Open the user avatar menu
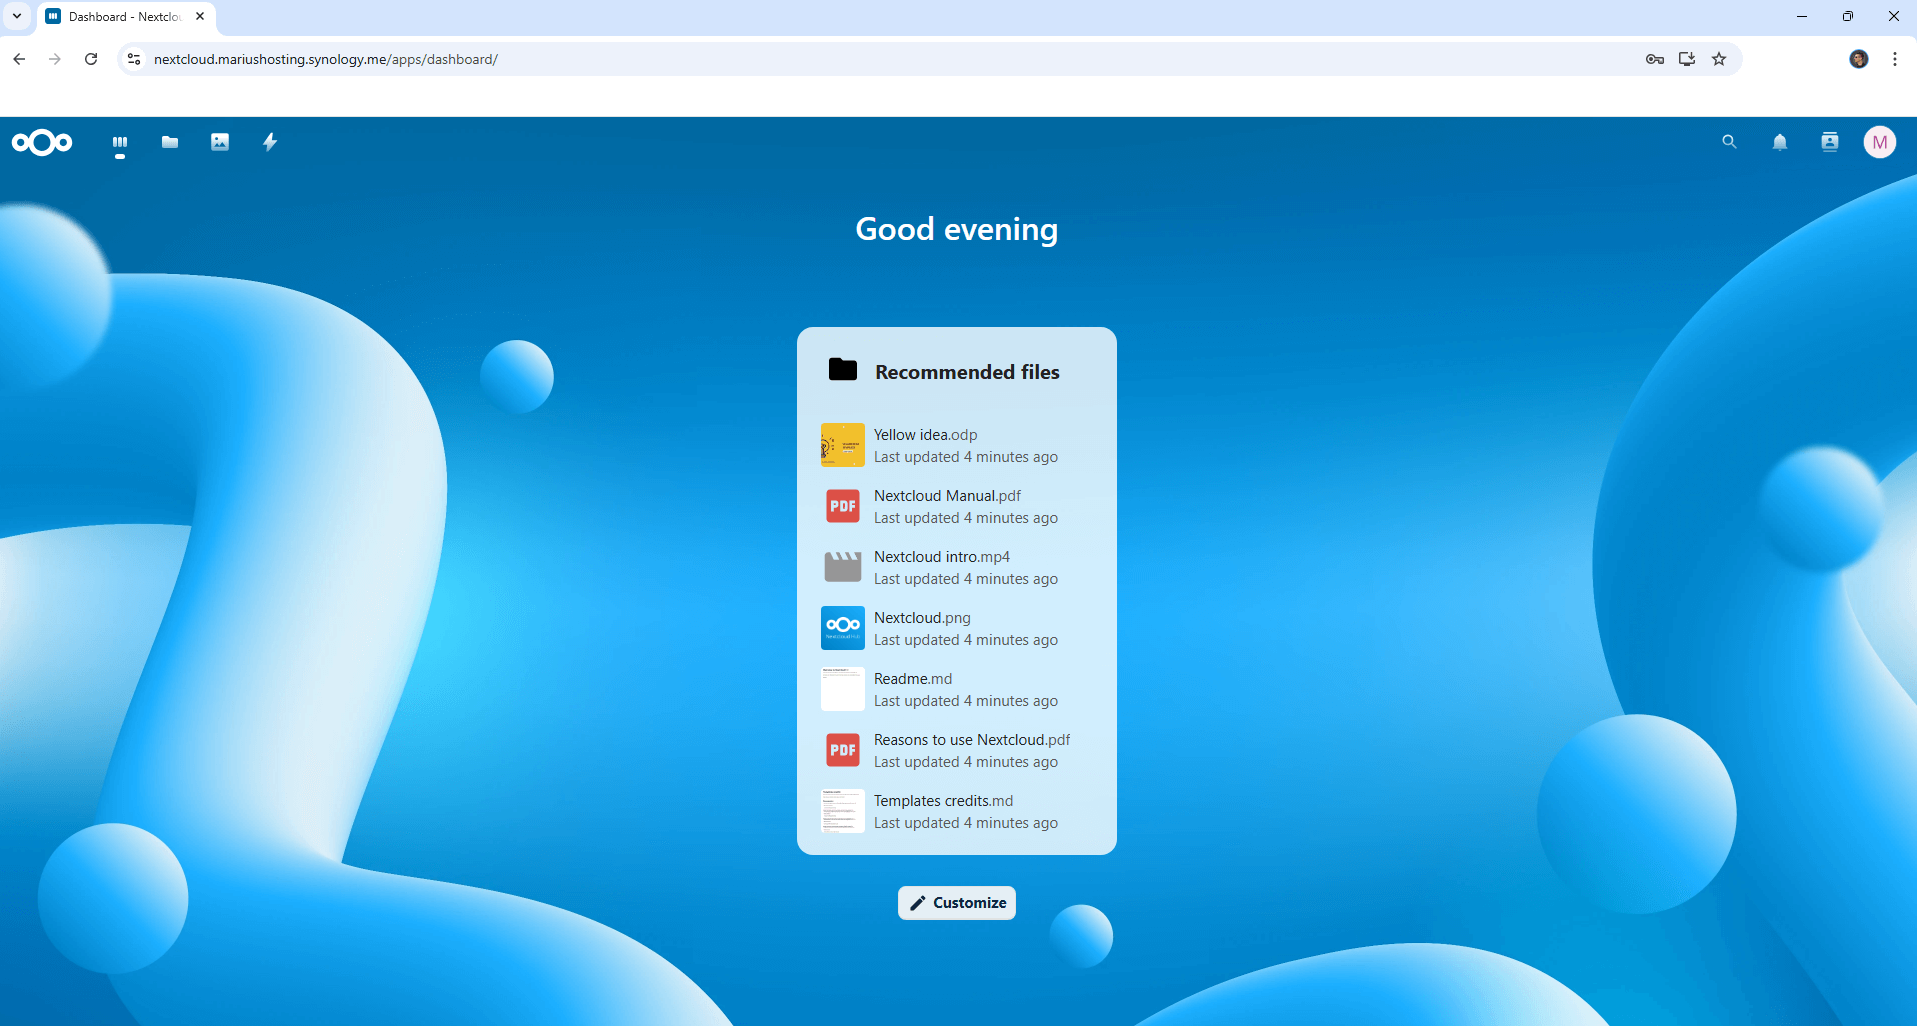The image size is (1917, 1026). 1880,142
